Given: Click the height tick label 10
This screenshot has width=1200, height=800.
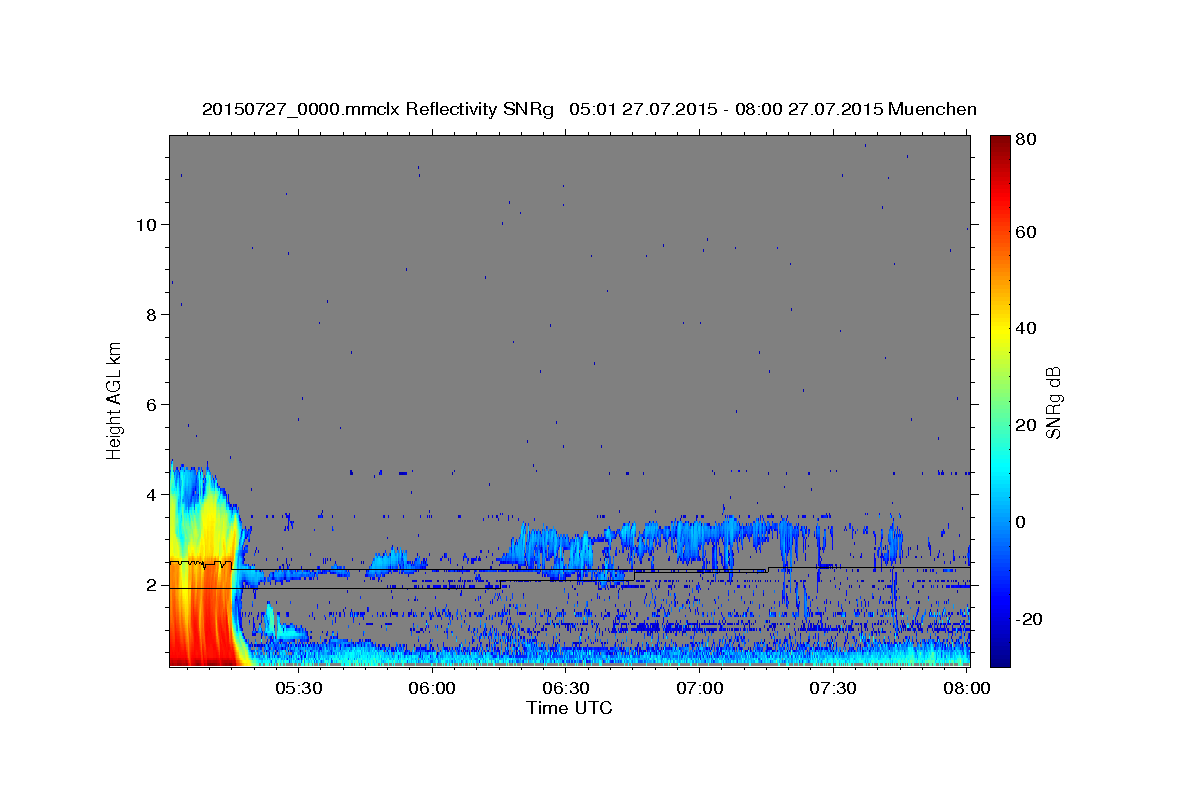Looking at the screenshot, I should pos(146,224).
